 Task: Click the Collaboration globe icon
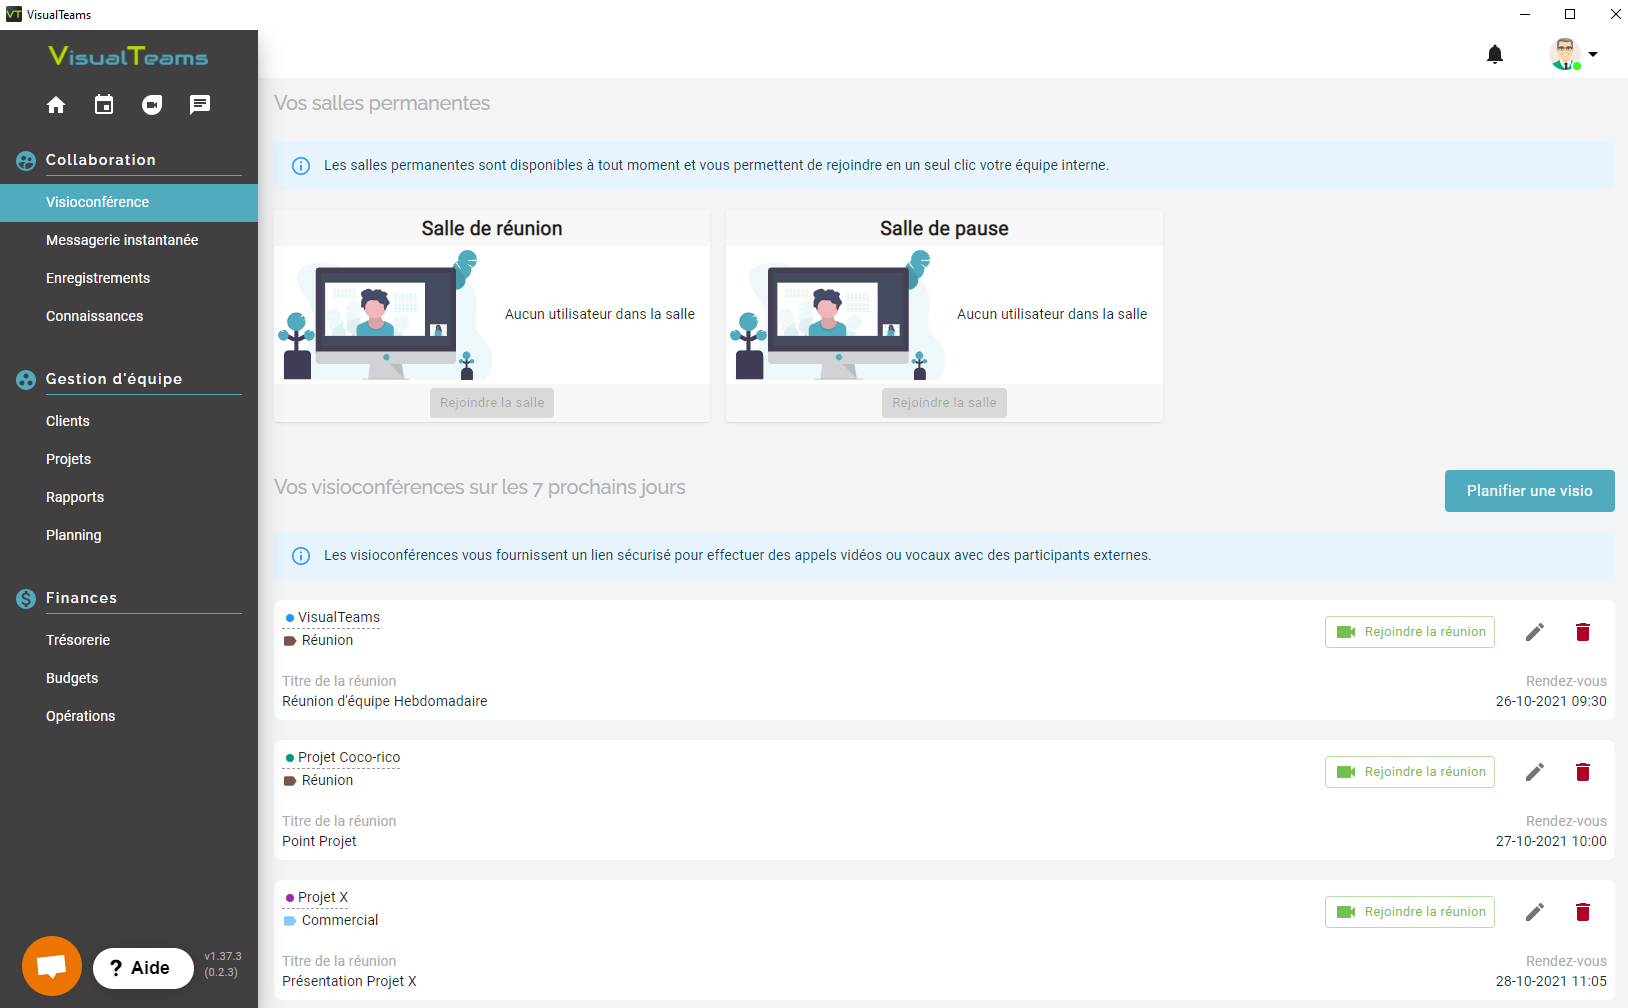point(24,159)
